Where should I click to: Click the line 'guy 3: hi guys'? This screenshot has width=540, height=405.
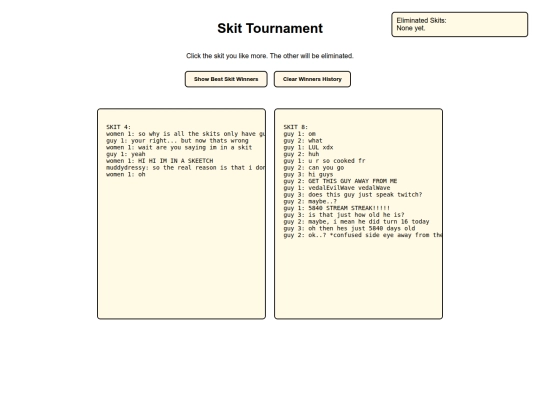[308, 175]
